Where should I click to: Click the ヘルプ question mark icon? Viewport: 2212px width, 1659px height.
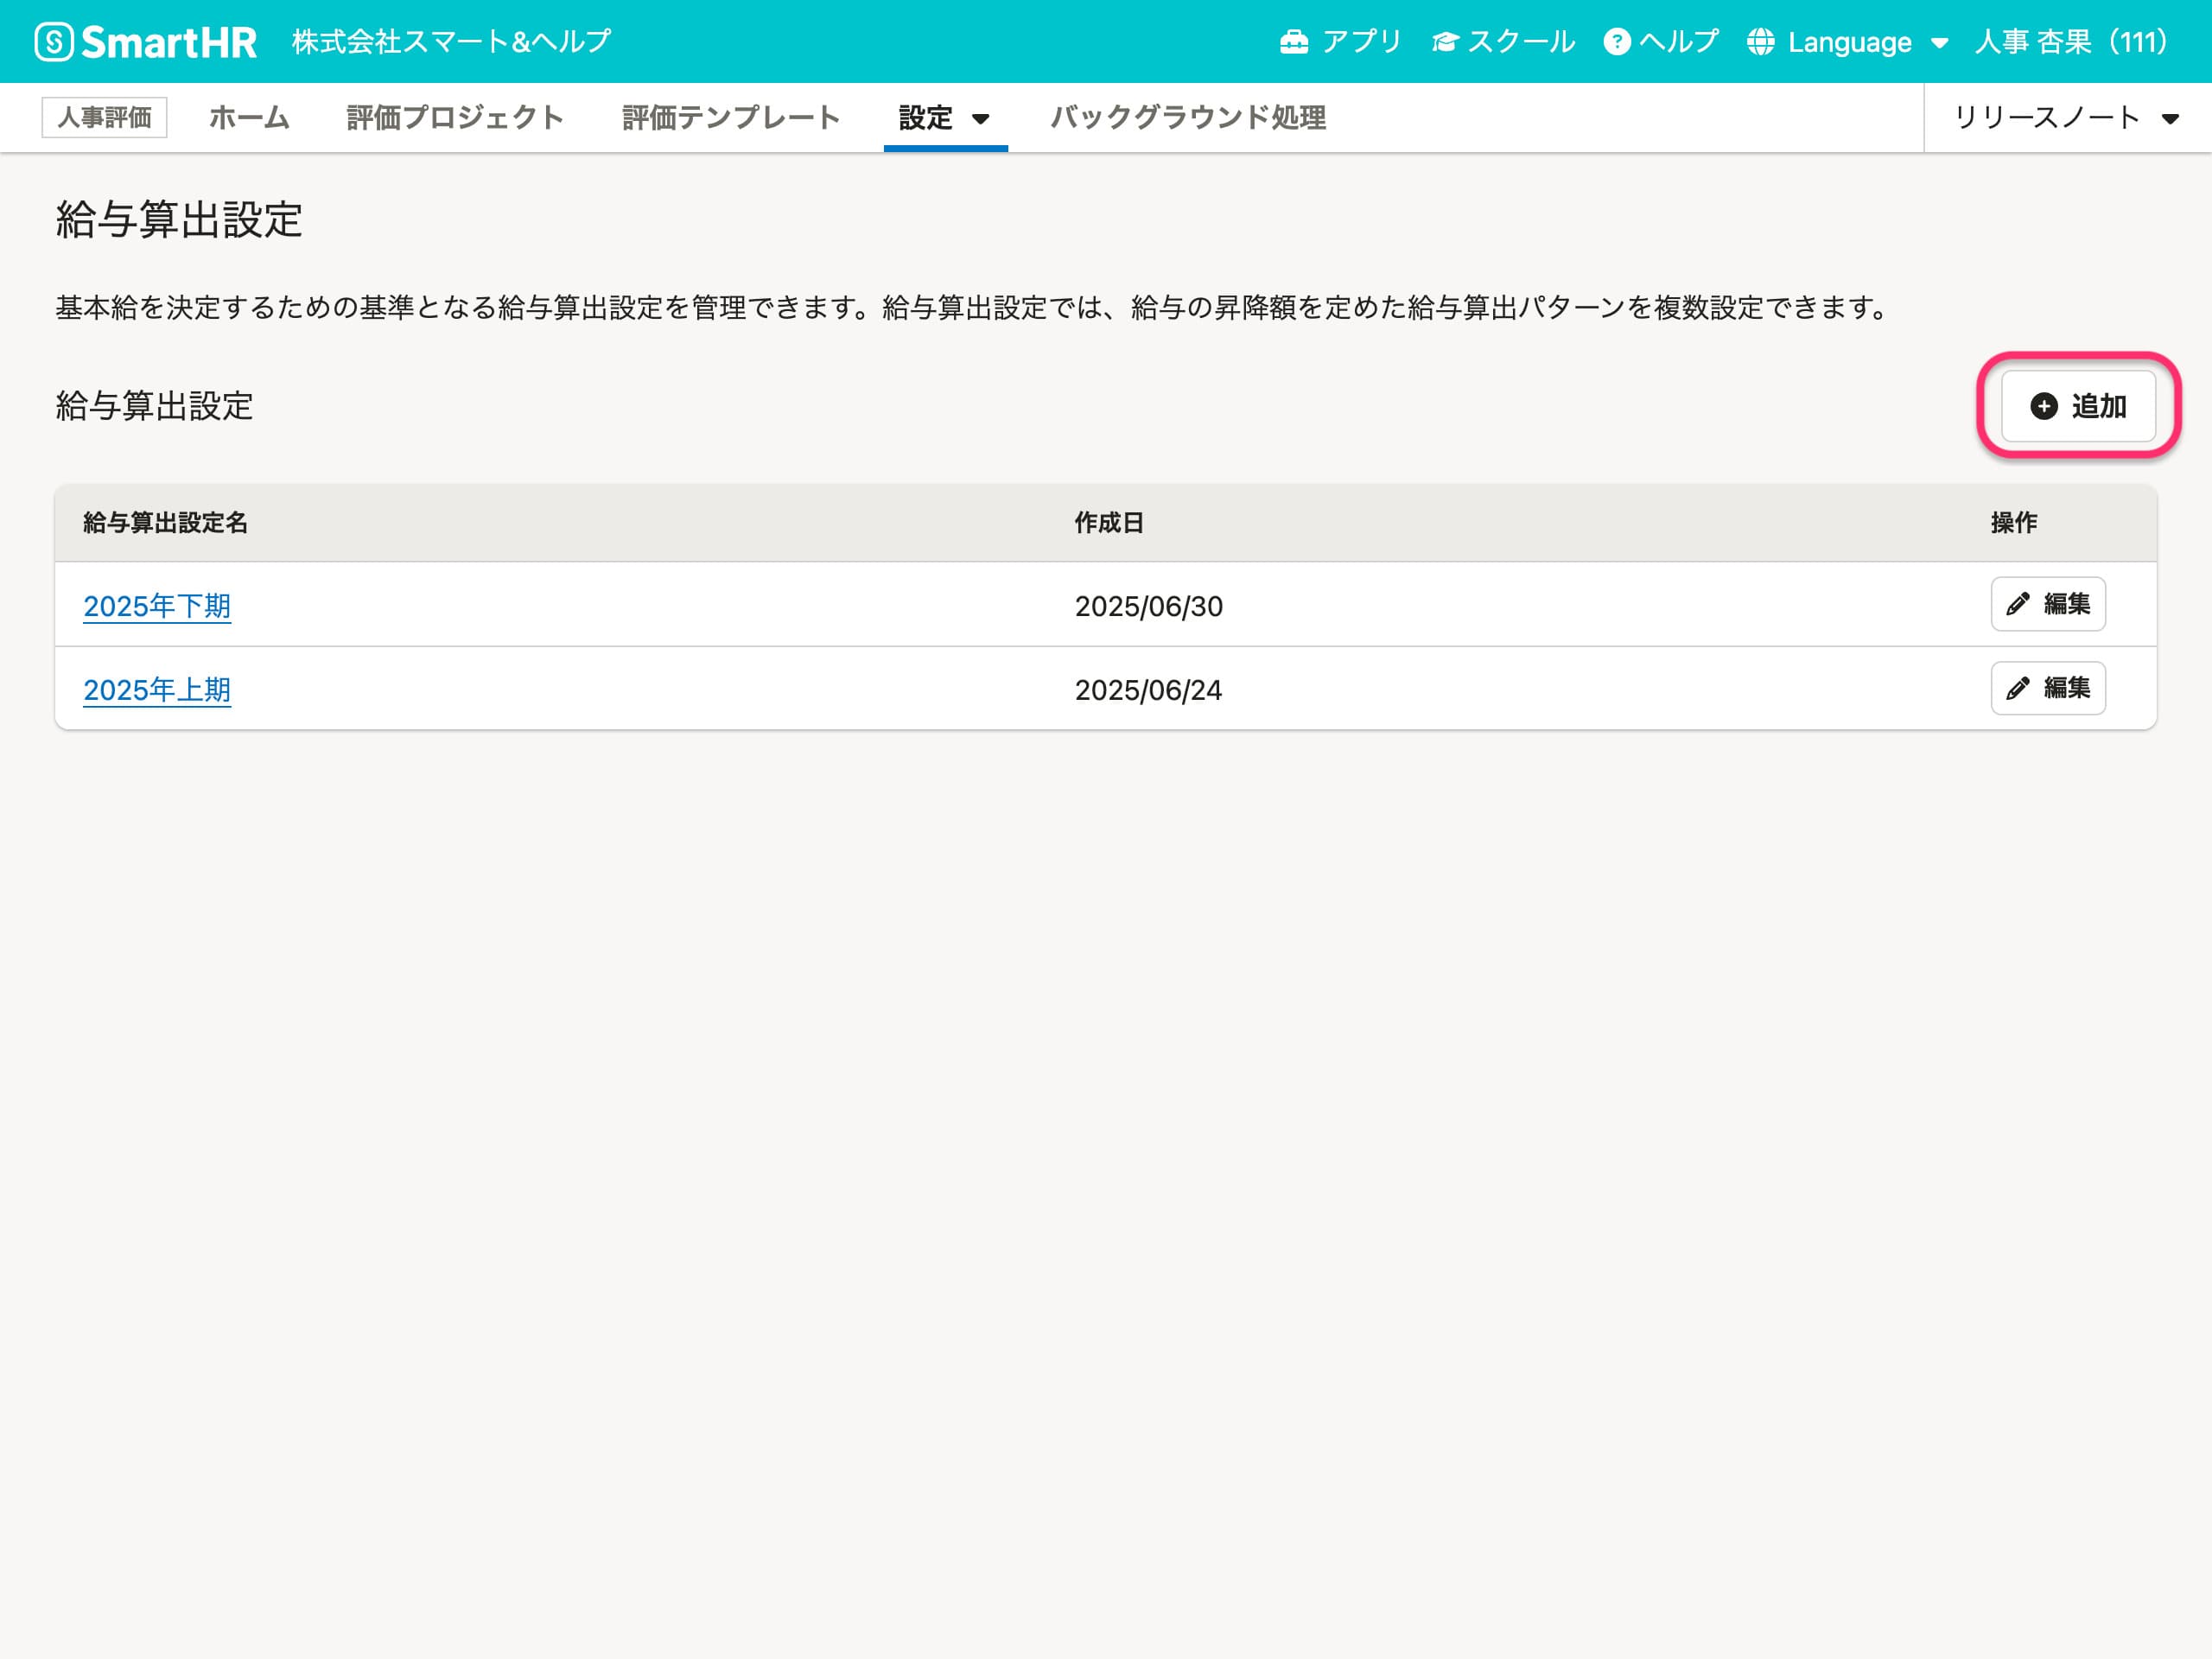point(1616,42)
